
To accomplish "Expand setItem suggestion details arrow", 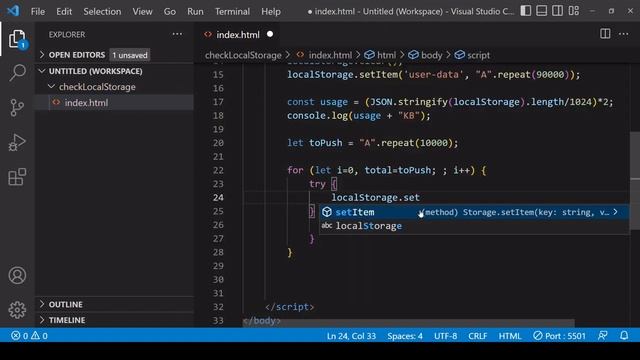I will (615, 212).
